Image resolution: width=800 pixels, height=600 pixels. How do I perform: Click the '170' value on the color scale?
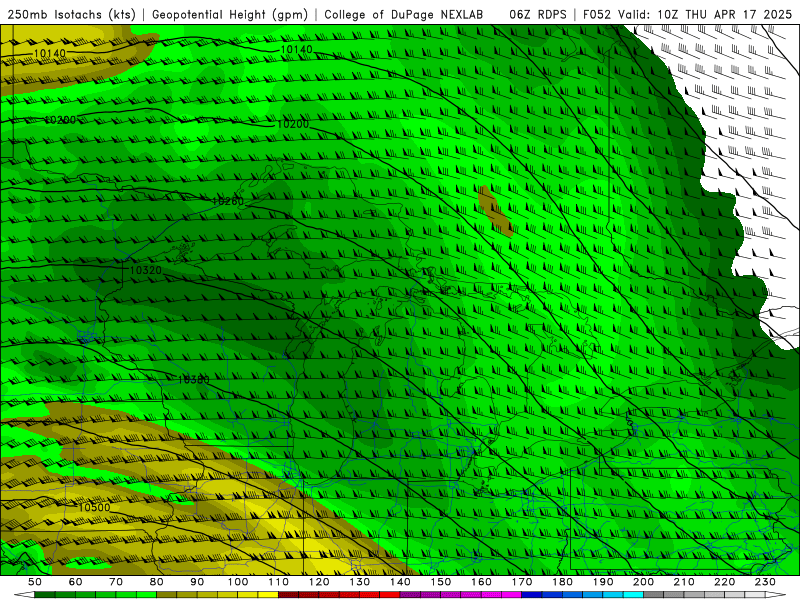click(x=522, y=582)
